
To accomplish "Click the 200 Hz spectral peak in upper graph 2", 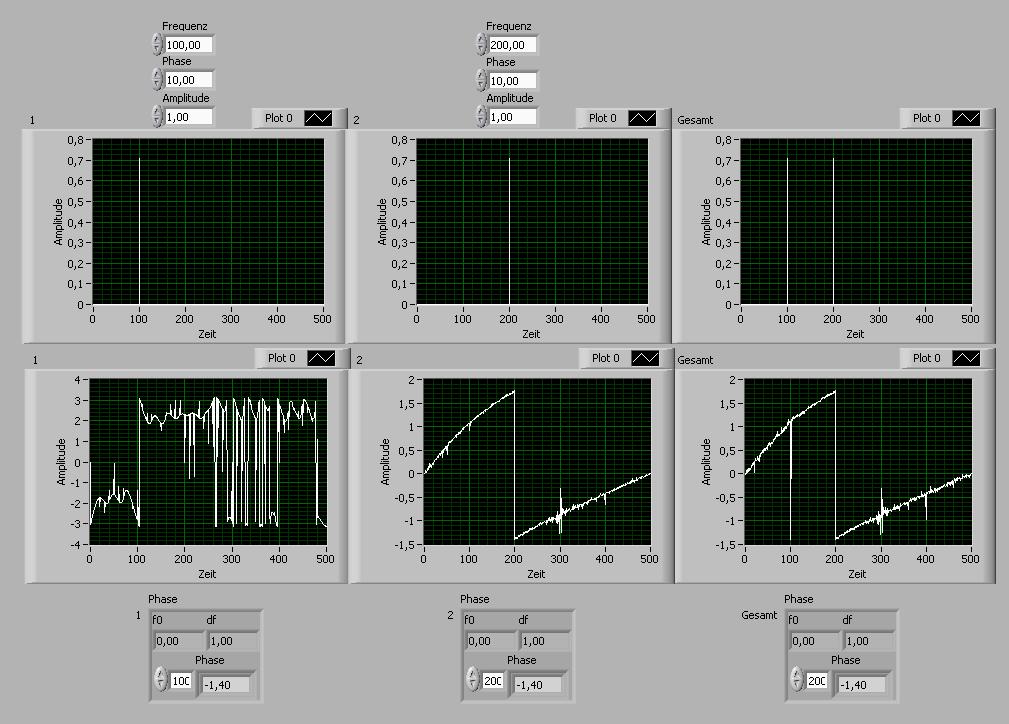I will point(509,230).
